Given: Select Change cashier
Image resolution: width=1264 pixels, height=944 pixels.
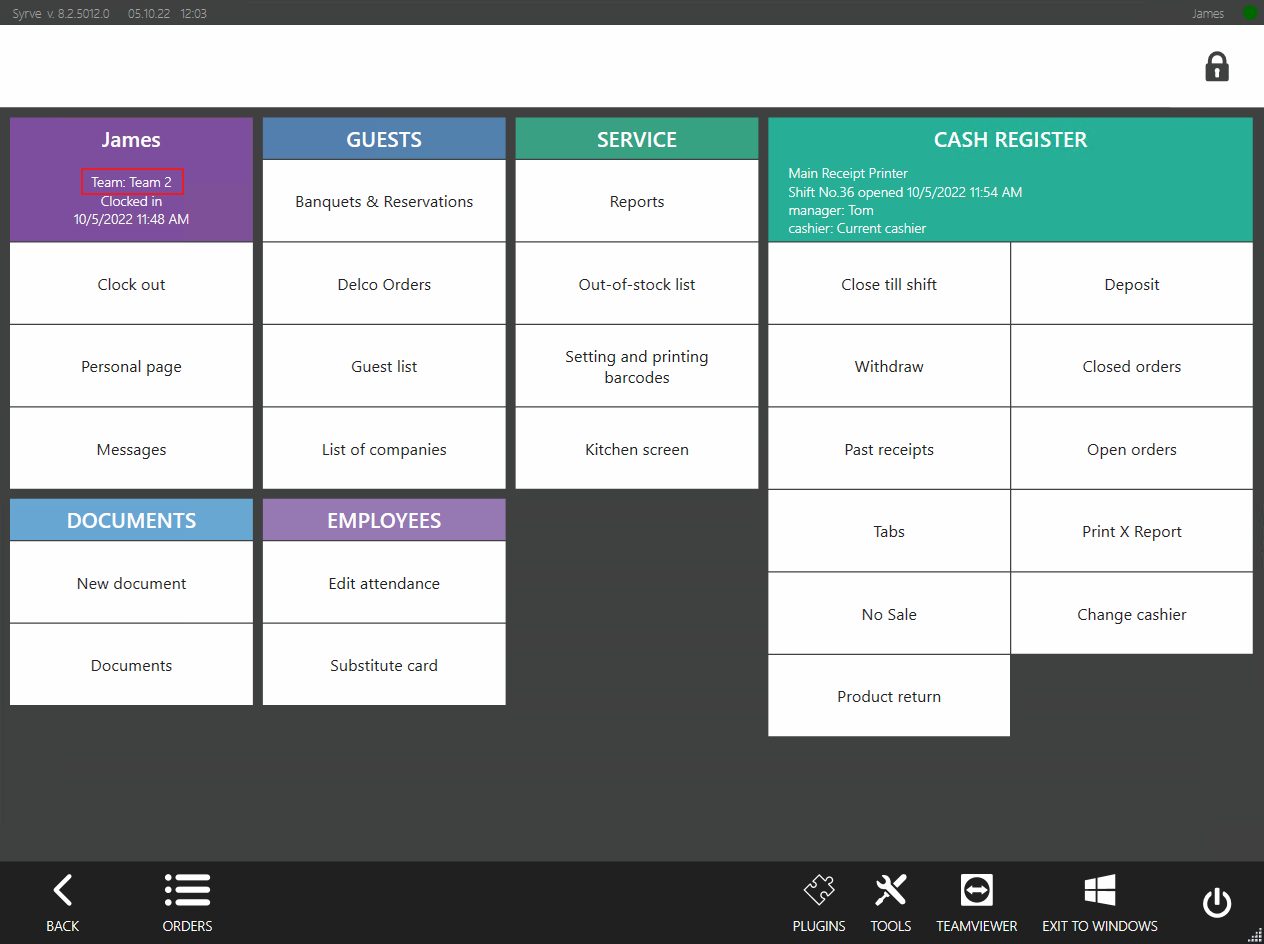Looking at the screenshot, I should coord(1131,614).
